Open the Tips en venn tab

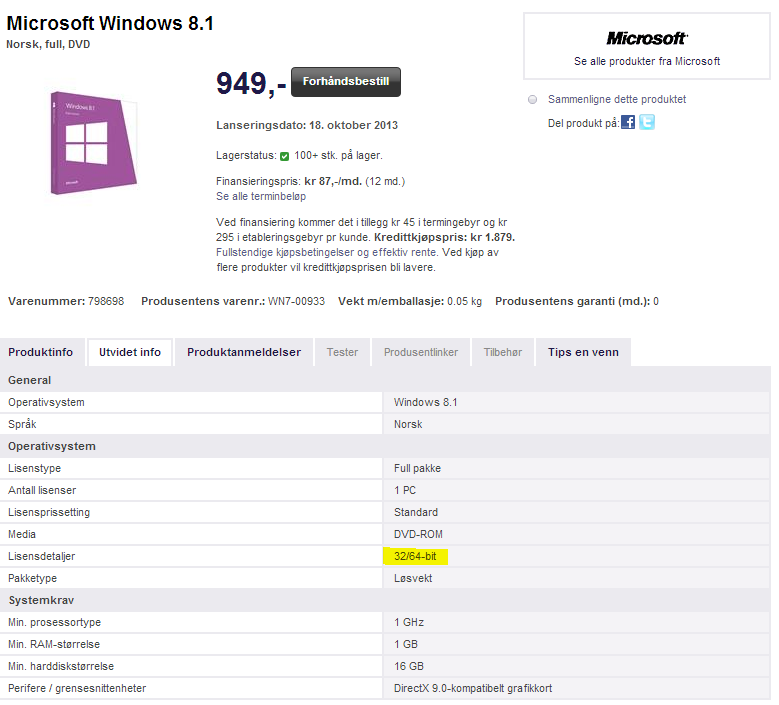(583, 352)
